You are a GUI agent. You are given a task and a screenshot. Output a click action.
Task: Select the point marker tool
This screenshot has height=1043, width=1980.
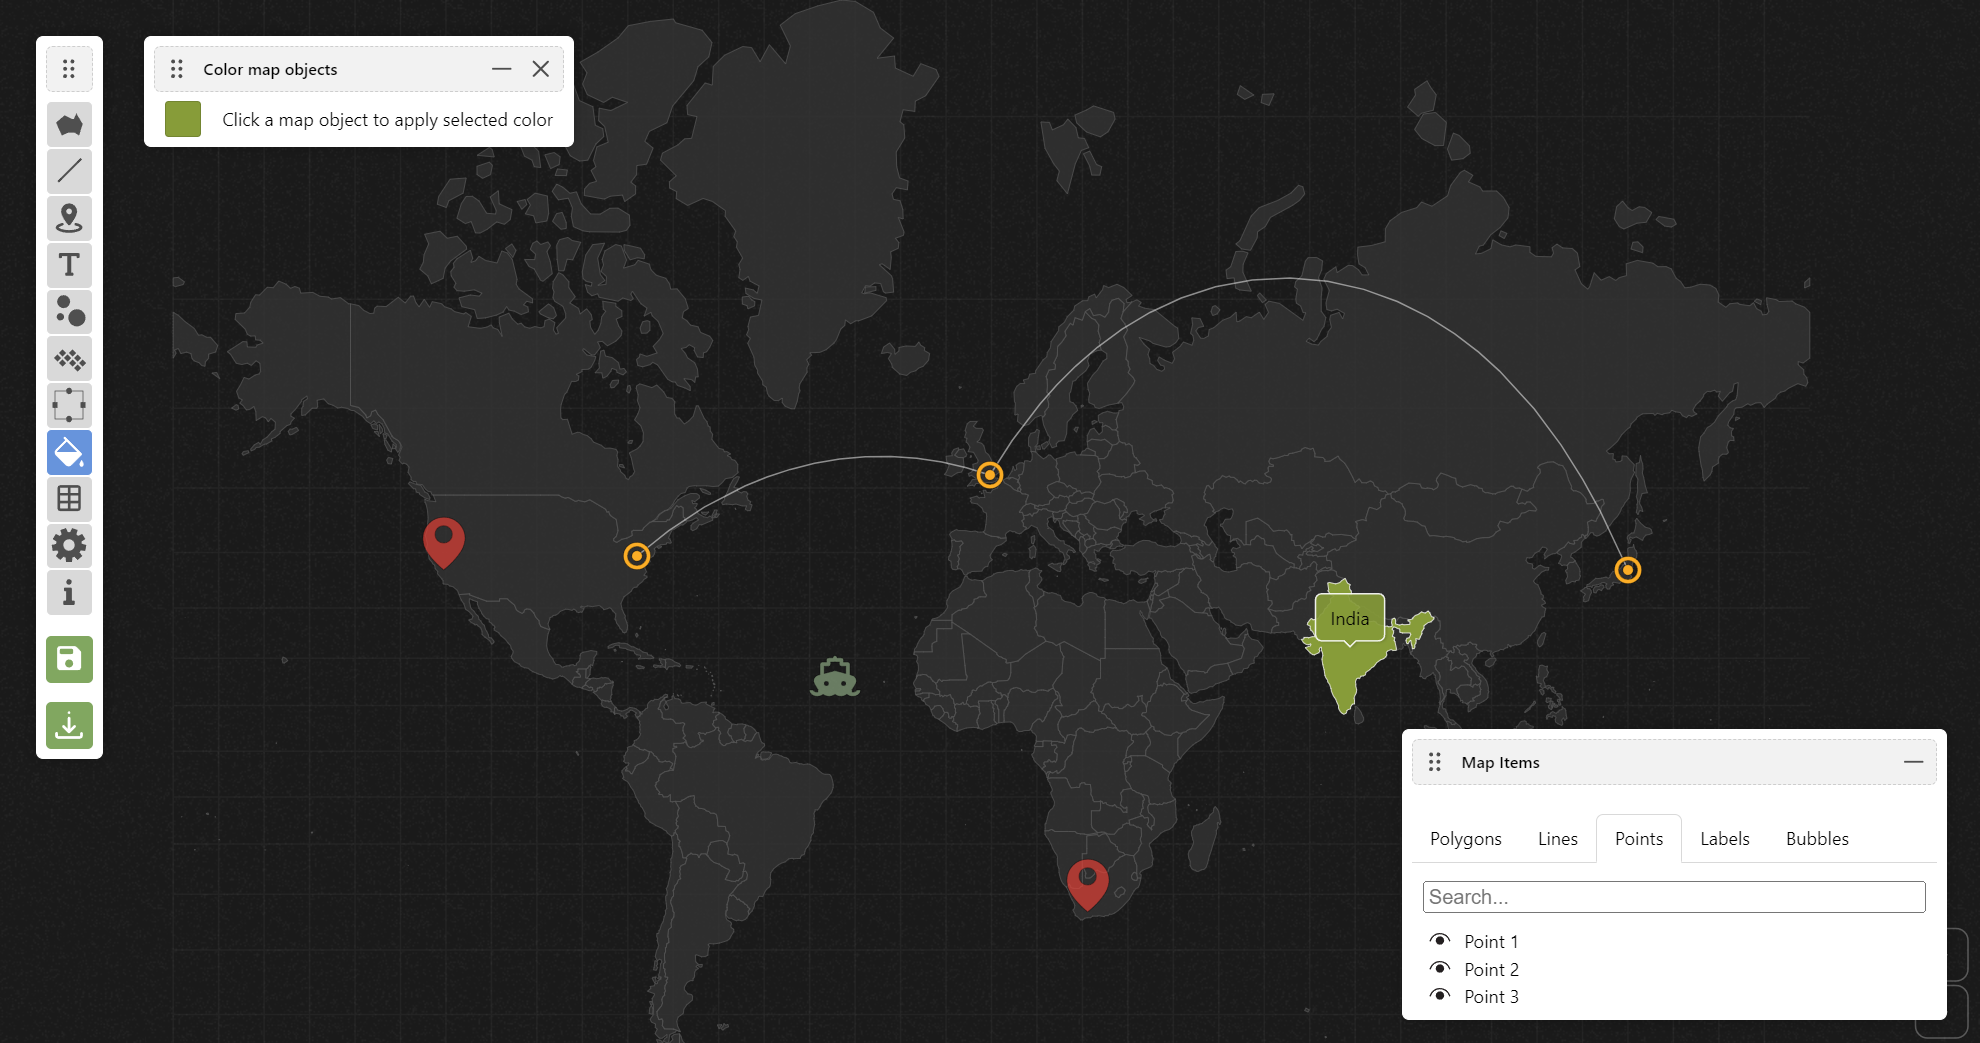[x=69, y=218]
